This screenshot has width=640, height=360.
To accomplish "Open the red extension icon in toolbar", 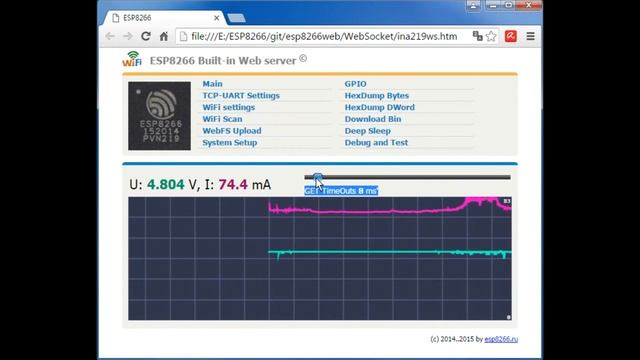I will pyautogui.click(x=511, y=36).
